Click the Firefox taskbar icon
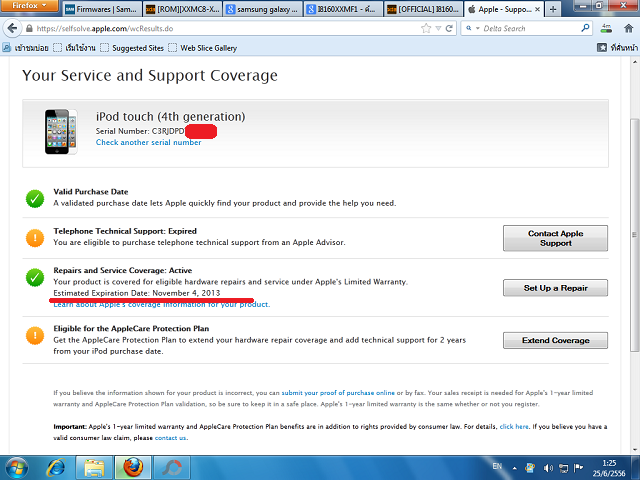 (133, 468)
